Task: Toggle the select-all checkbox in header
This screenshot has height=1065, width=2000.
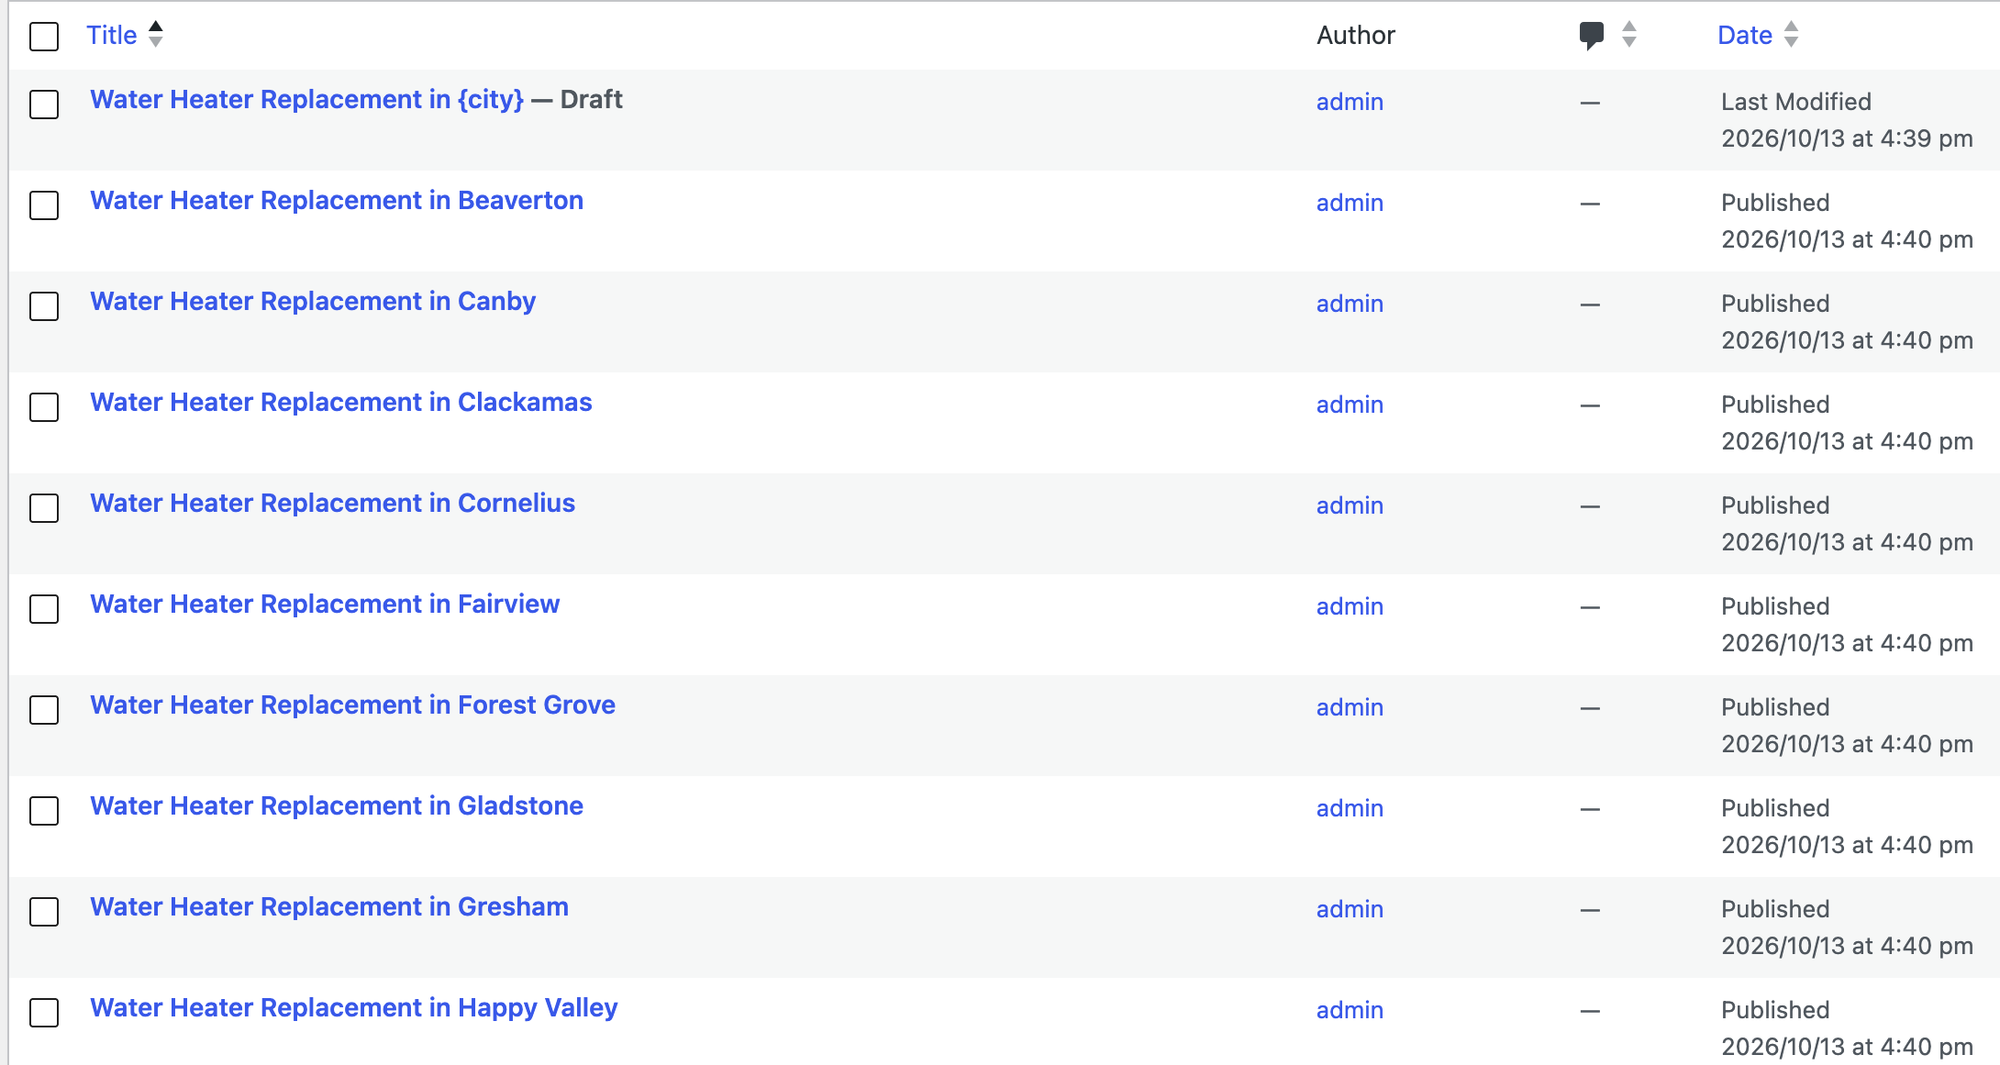Action: tap(44, 37)
